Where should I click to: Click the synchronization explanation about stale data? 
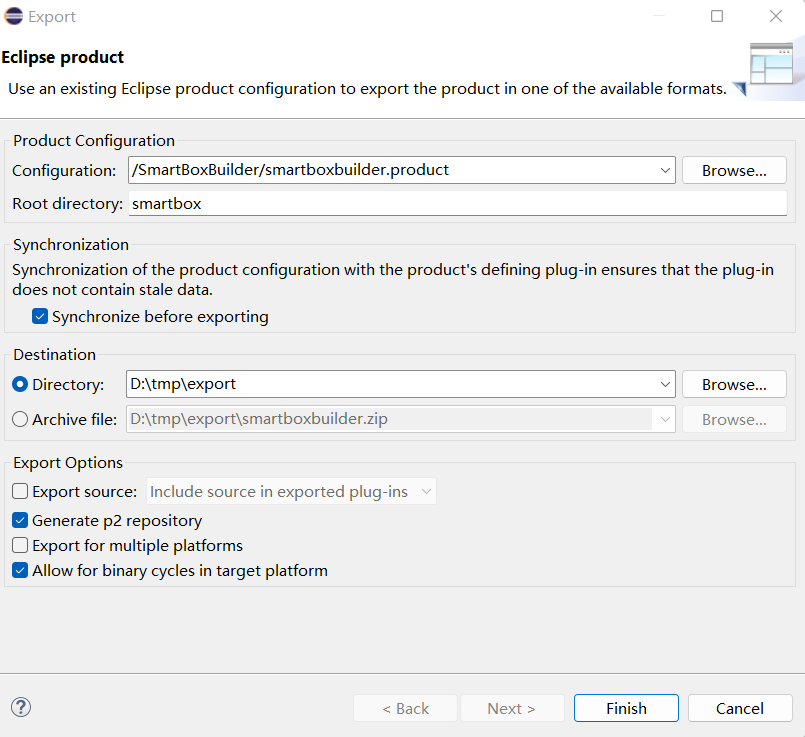[x=393, y=280]
